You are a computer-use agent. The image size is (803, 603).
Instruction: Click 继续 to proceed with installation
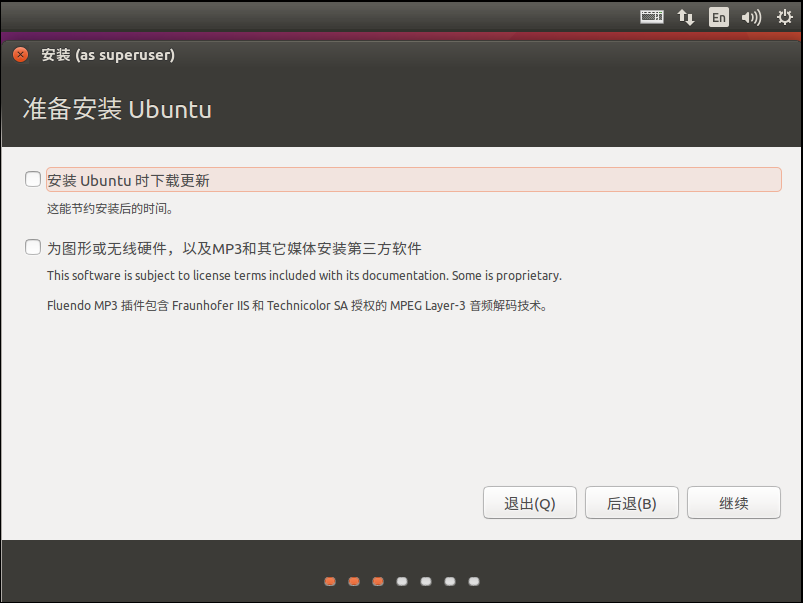click(x=733, y=502)
